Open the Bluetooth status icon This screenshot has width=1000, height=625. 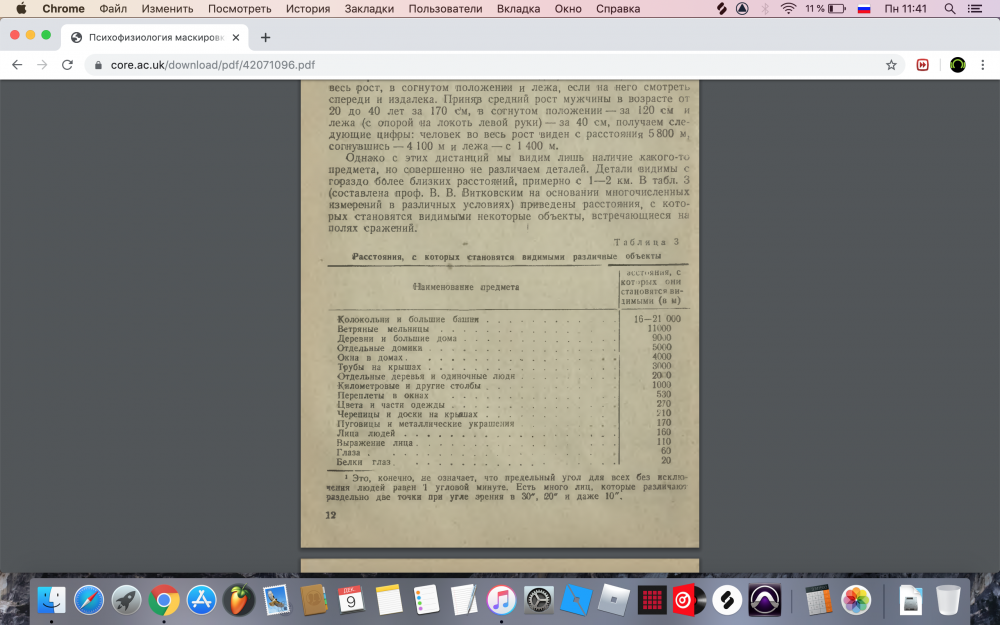click(765, 8)
